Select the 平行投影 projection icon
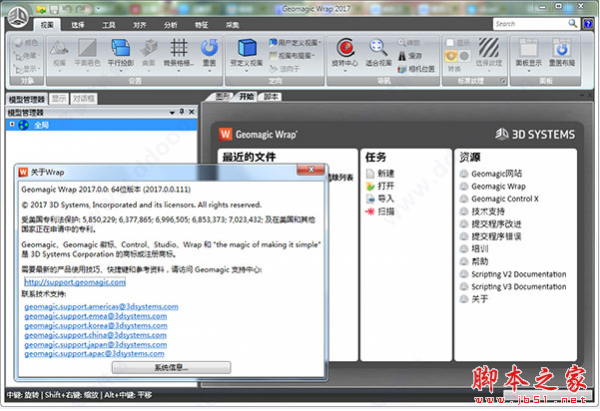The height and width of the screenshot is (411, 600). [121, 48]
